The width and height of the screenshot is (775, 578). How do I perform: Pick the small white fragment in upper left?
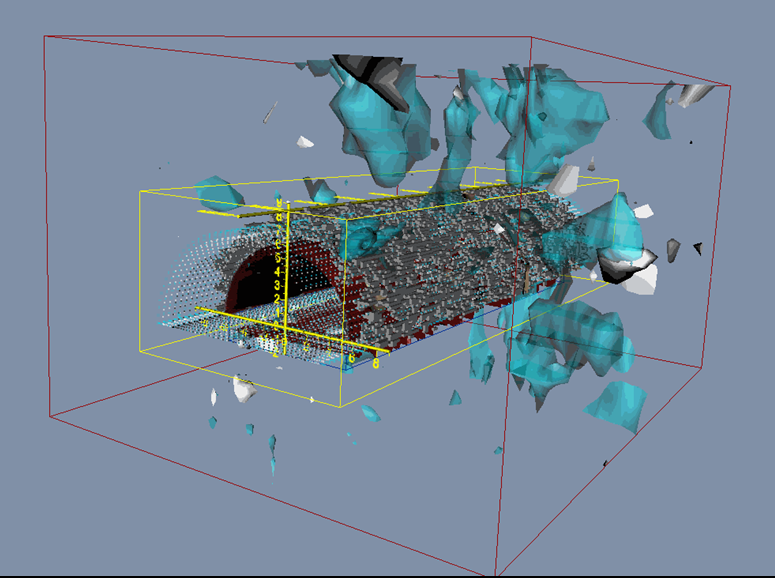click(270, 113)
